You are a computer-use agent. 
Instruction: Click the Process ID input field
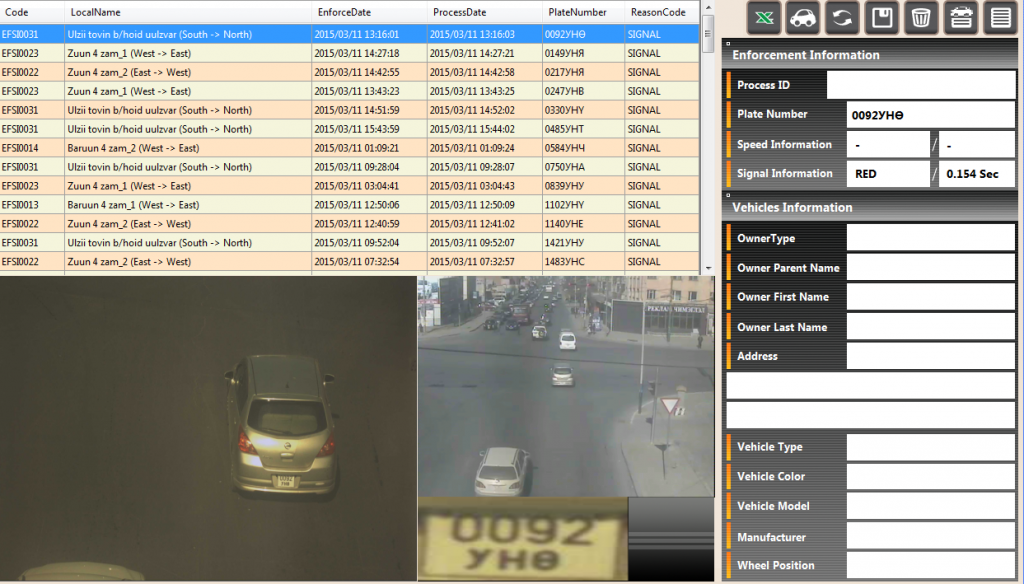point(920,85)
